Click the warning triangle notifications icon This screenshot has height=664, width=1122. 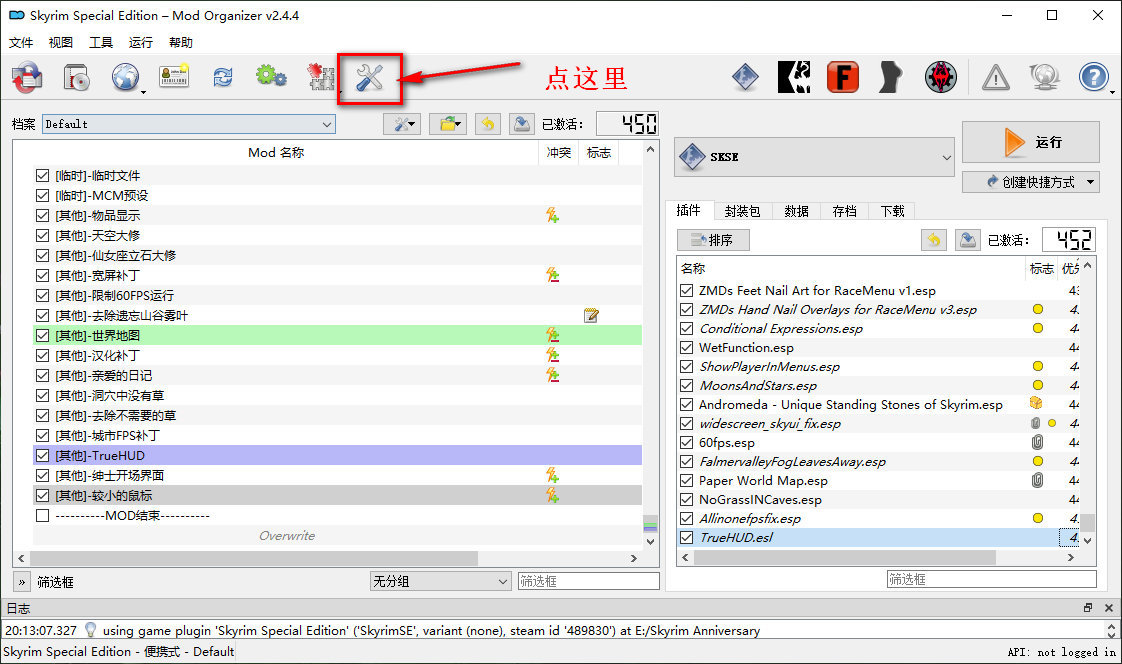tap(995, 78)
